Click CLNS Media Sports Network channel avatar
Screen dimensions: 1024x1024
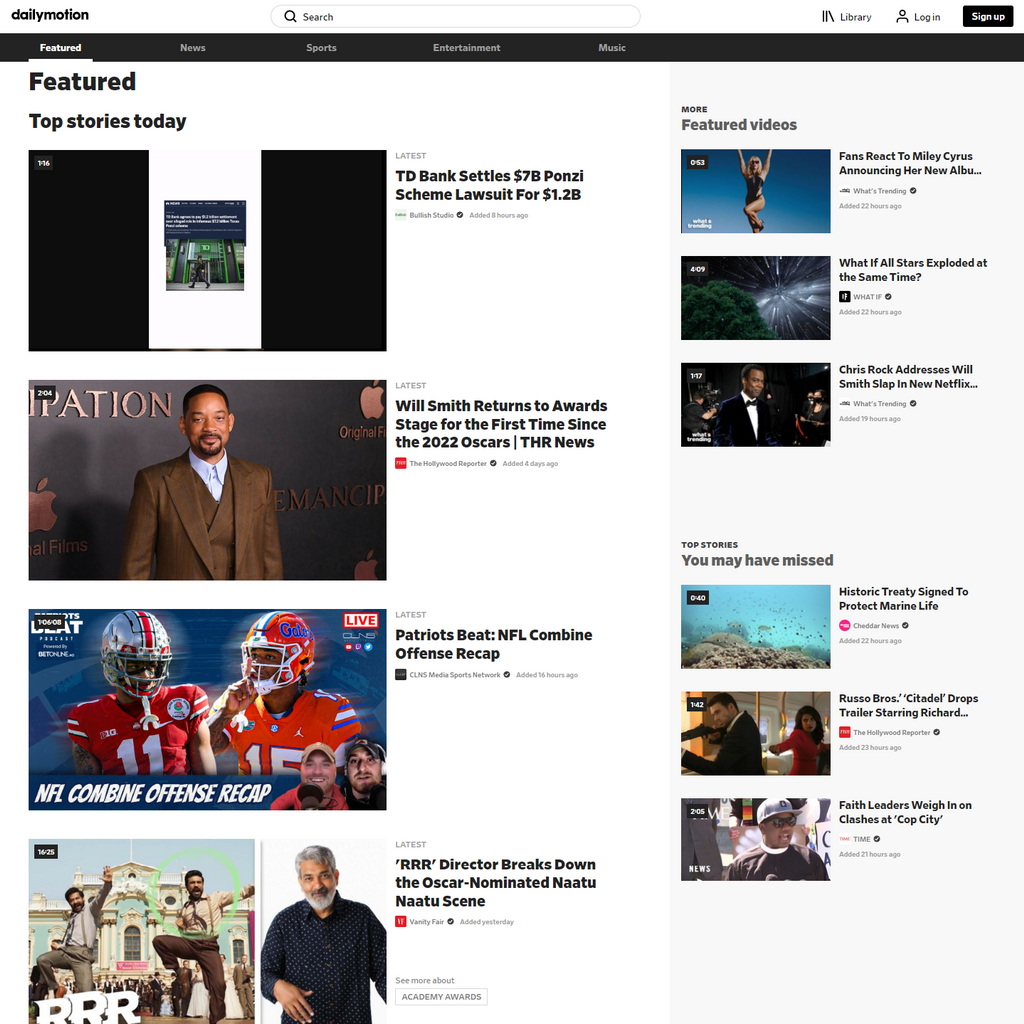point(400,675)
